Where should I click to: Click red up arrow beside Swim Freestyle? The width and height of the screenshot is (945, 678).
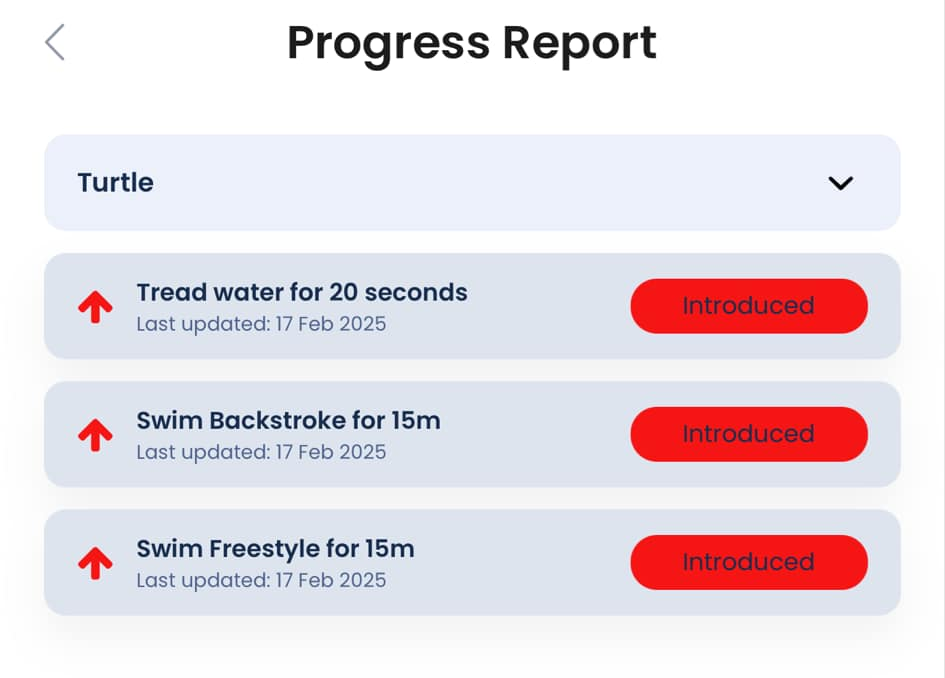(x=95, y=563)
